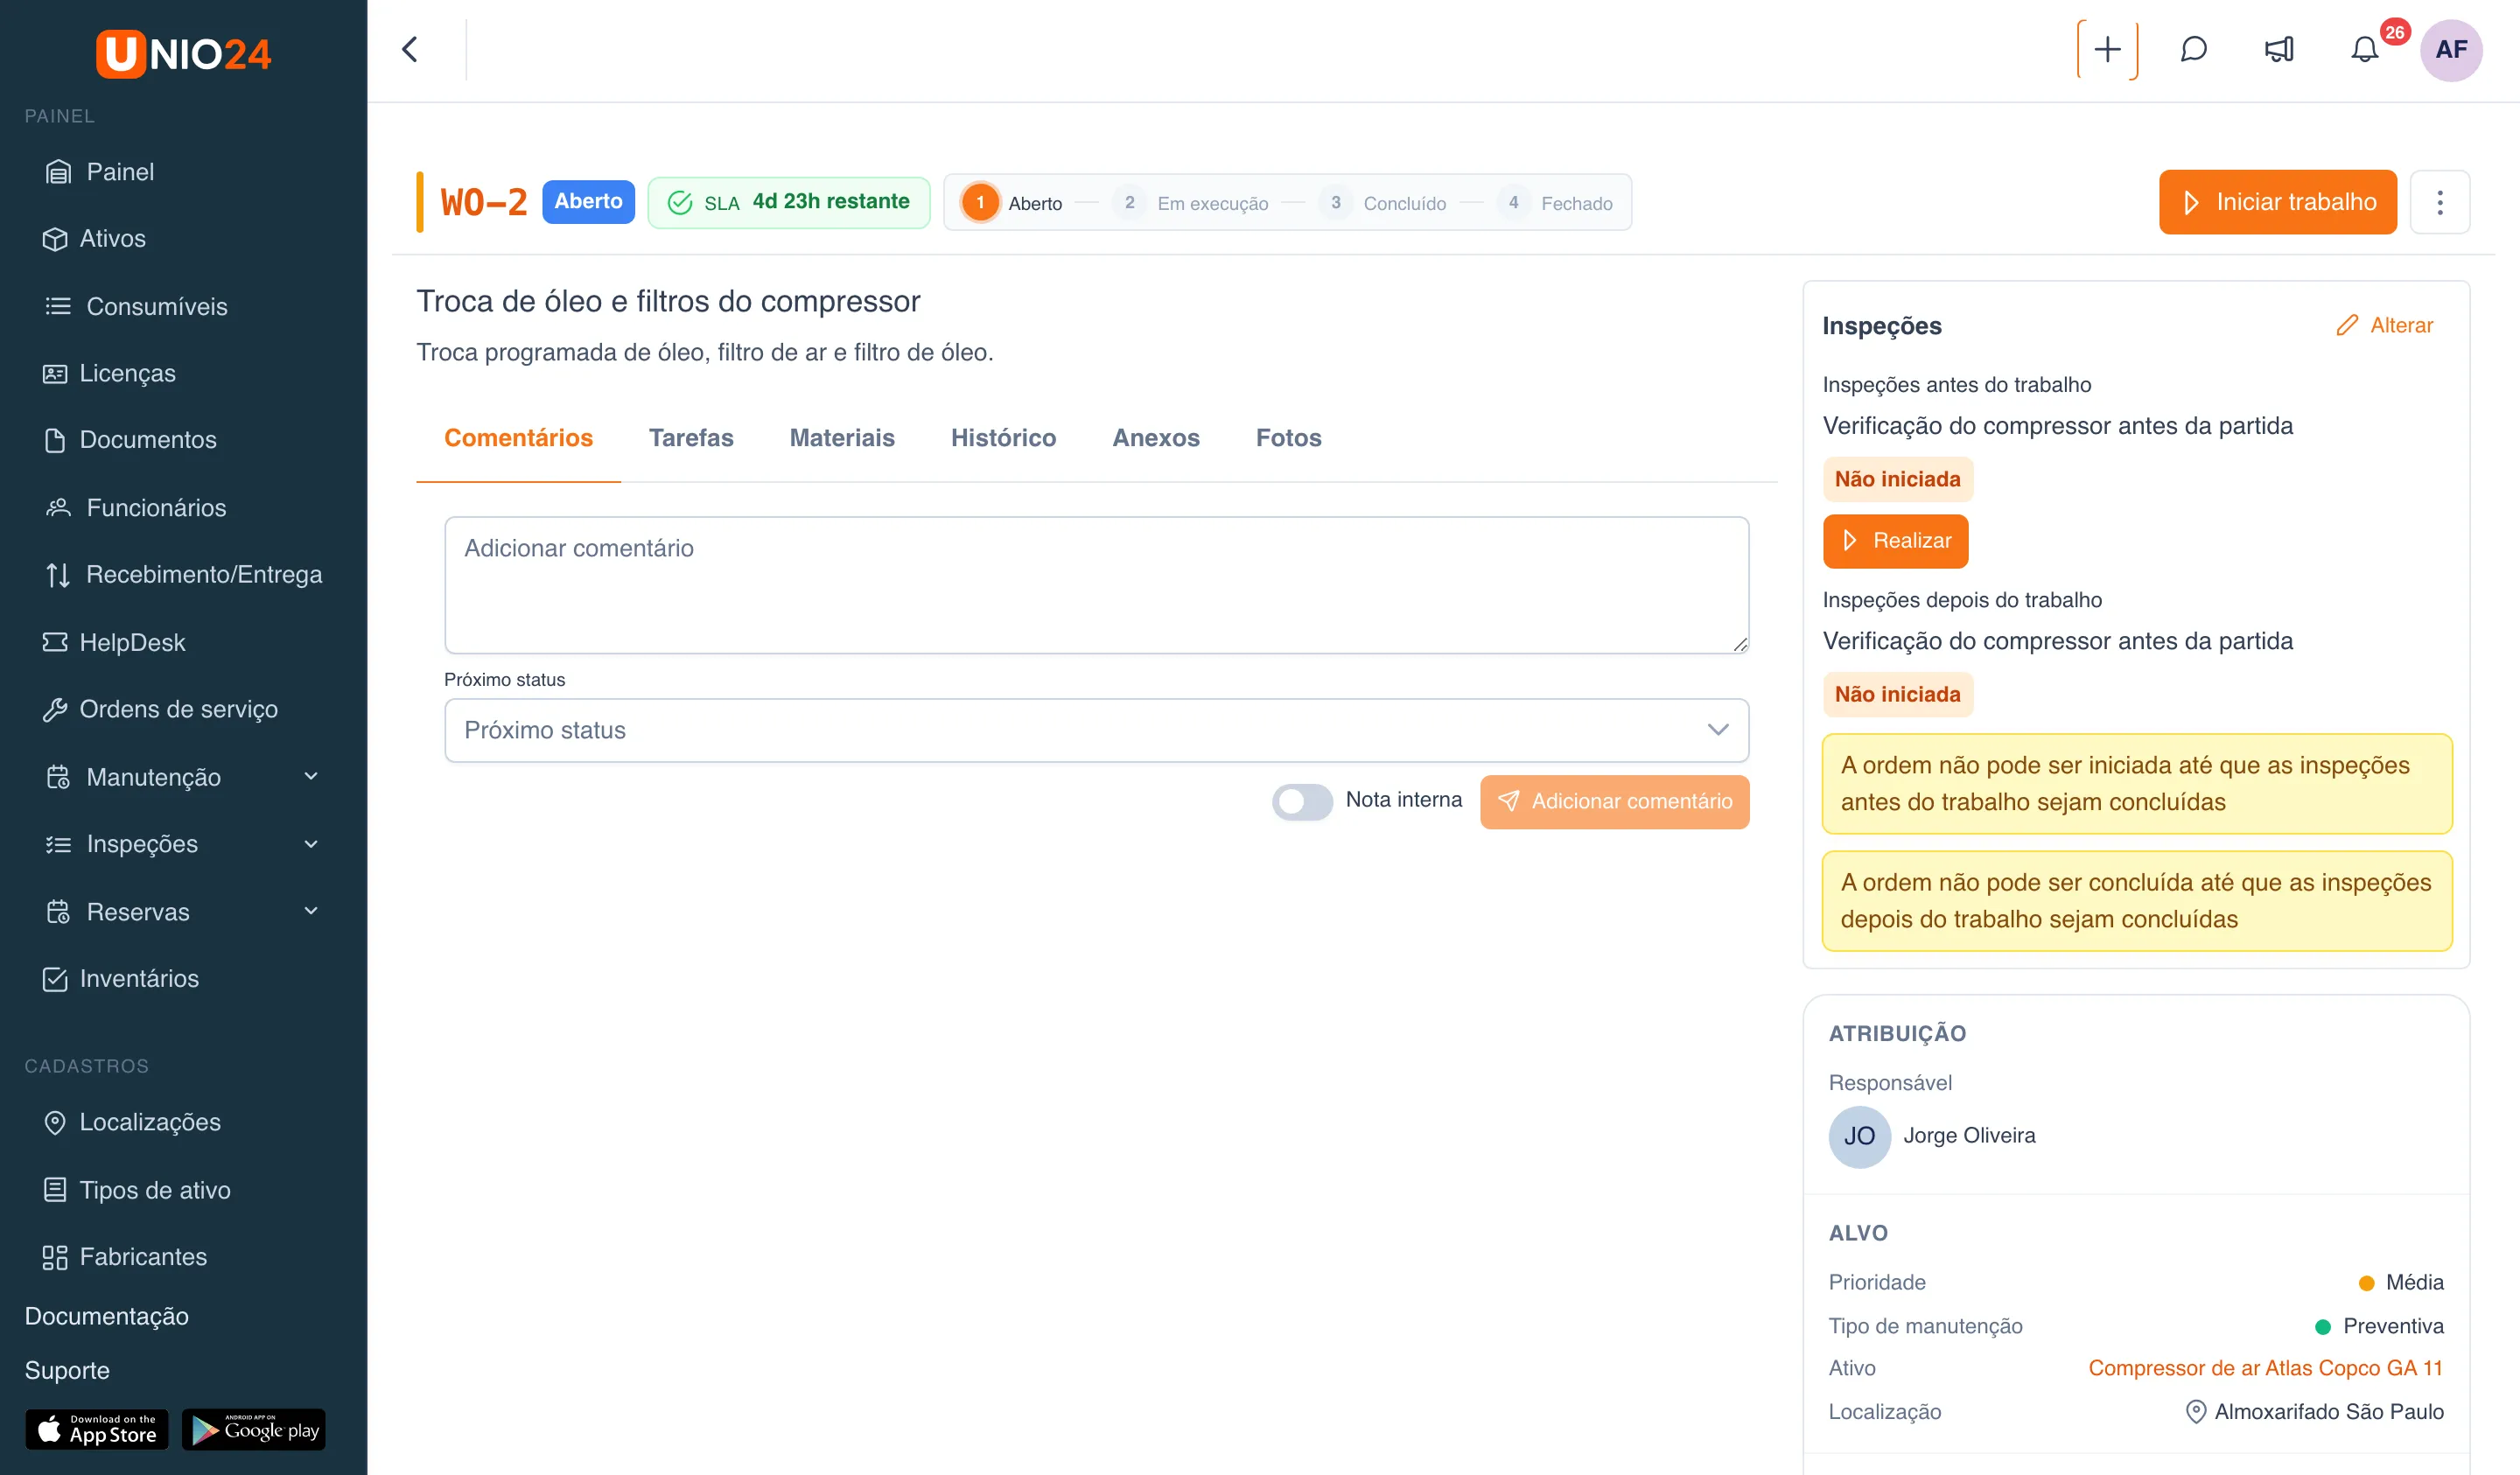
Task: Click Alterar in Inspeções panel
Action: (x=2385, y=326)
